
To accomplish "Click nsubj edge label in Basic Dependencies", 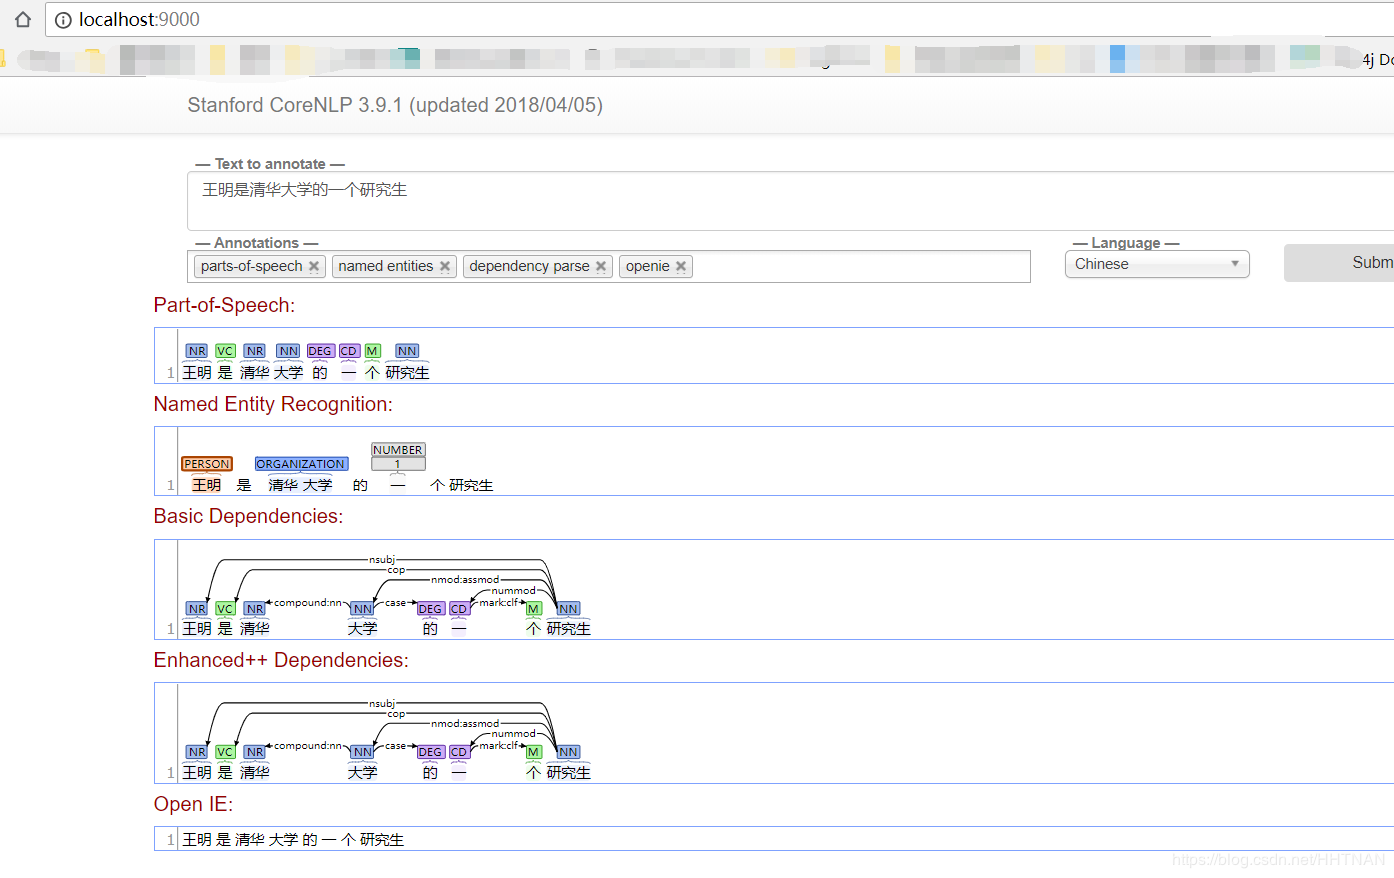I will click(x=382, y=559).
